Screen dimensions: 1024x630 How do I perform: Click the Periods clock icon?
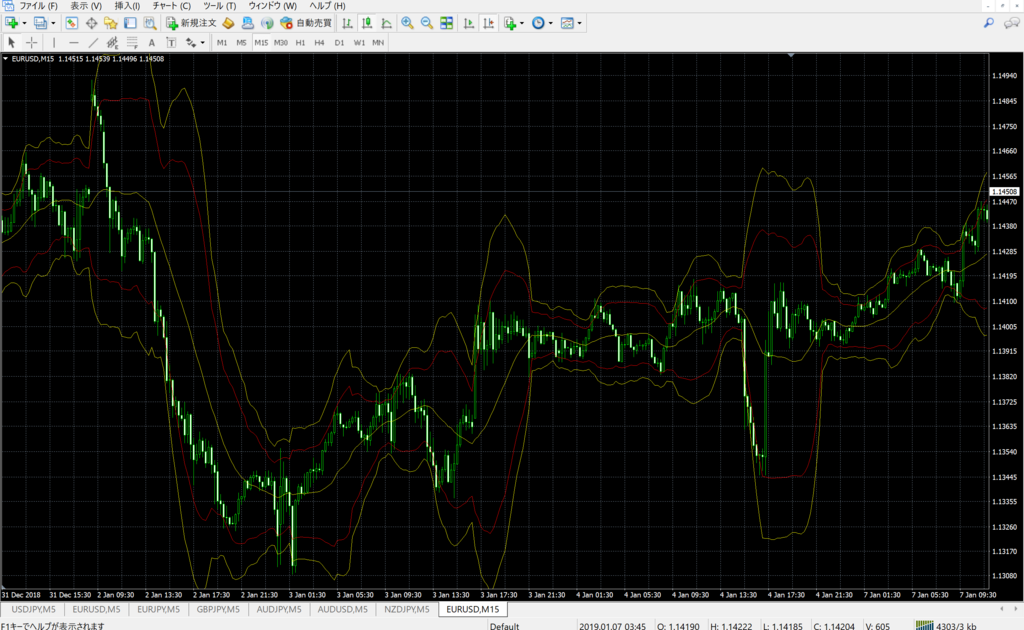[x=538, y=24]
